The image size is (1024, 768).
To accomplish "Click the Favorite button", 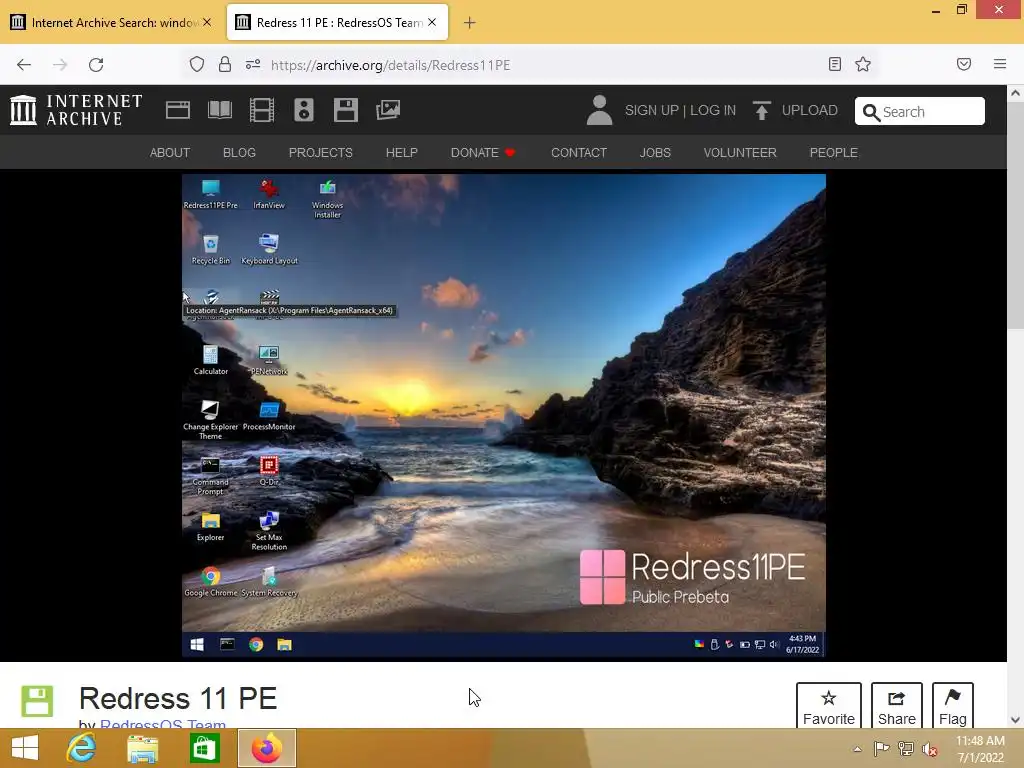I will (829, 706).
